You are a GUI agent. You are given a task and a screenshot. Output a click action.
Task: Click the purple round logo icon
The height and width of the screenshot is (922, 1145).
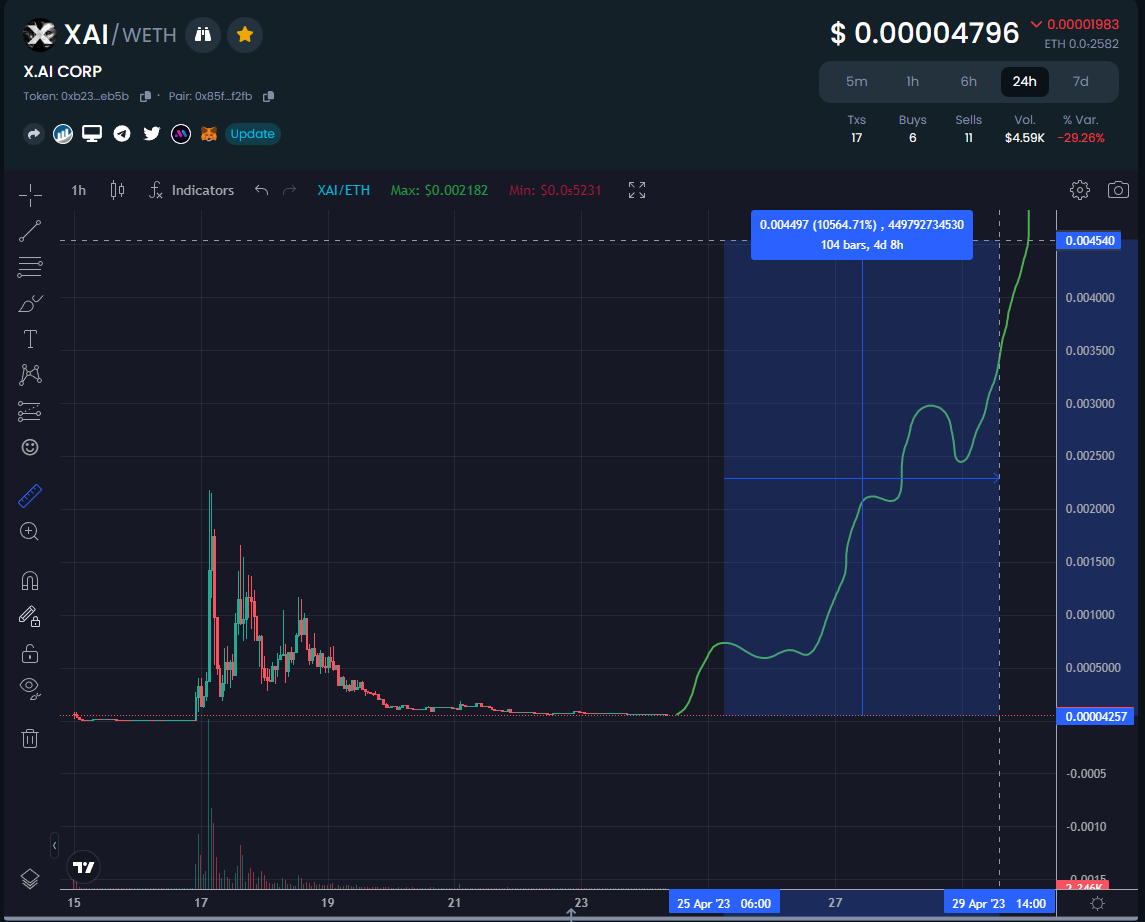pos(180,134)
